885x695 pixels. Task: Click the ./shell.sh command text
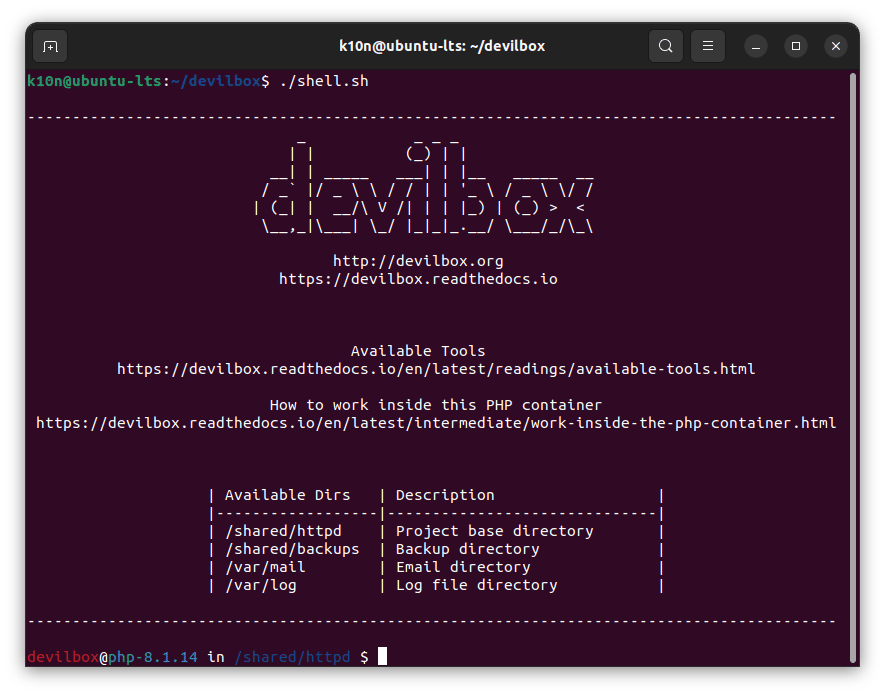pos(323,81)
